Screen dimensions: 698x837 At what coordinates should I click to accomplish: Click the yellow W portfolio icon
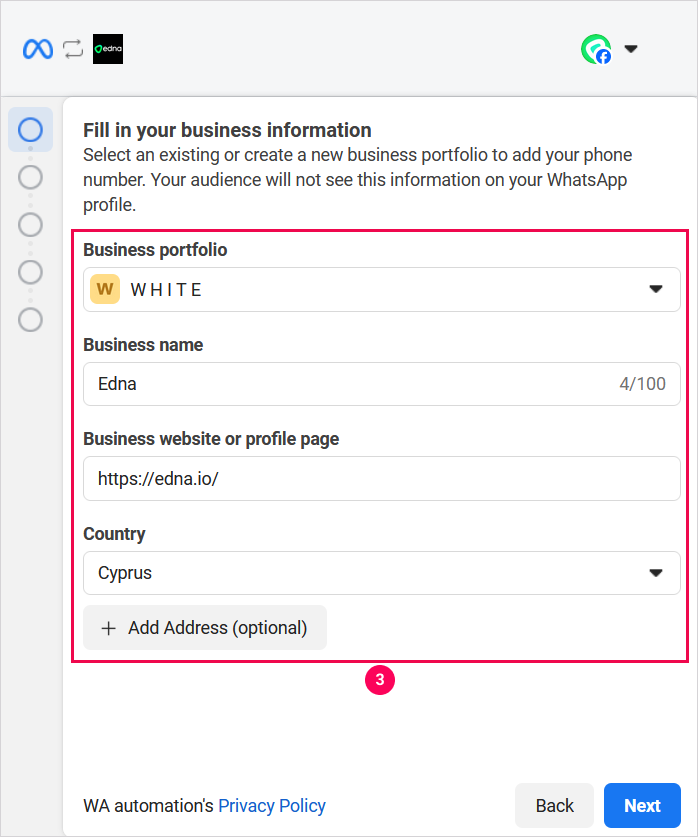click(x=105, y=290)
